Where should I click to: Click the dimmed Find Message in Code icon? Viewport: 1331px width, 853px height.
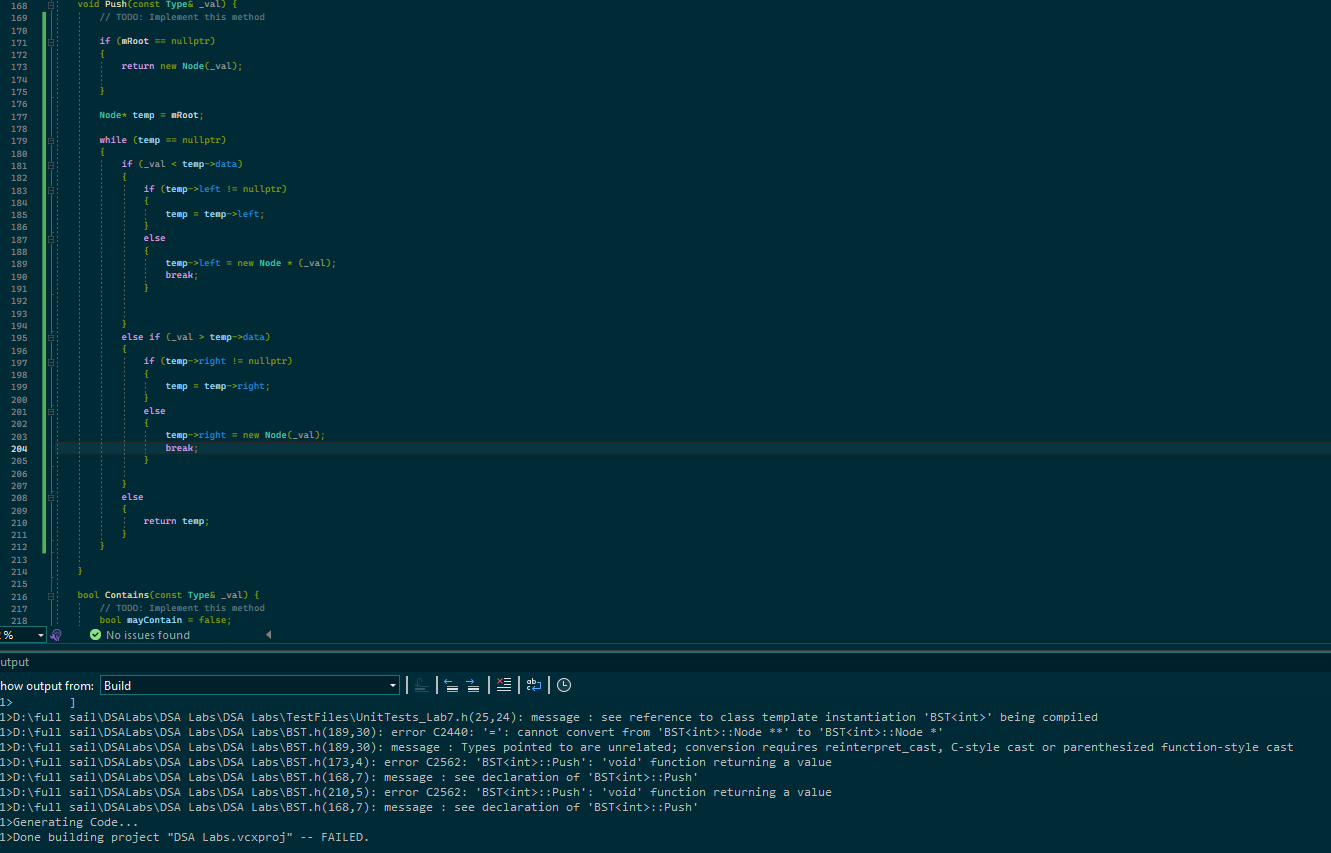click(421, 685)
